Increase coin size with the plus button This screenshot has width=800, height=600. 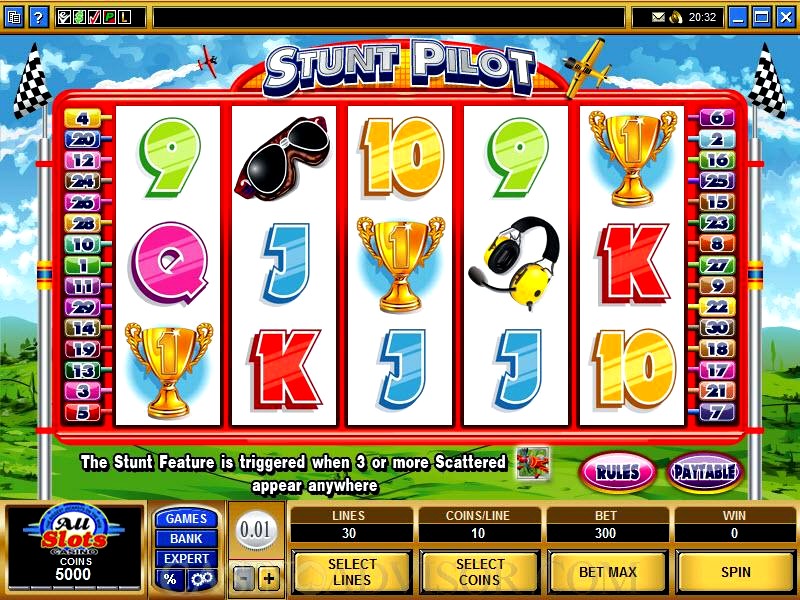(269, 578)
